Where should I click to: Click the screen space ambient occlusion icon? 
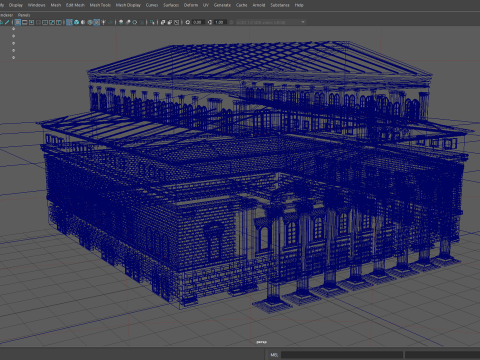(x=121, y=22)
